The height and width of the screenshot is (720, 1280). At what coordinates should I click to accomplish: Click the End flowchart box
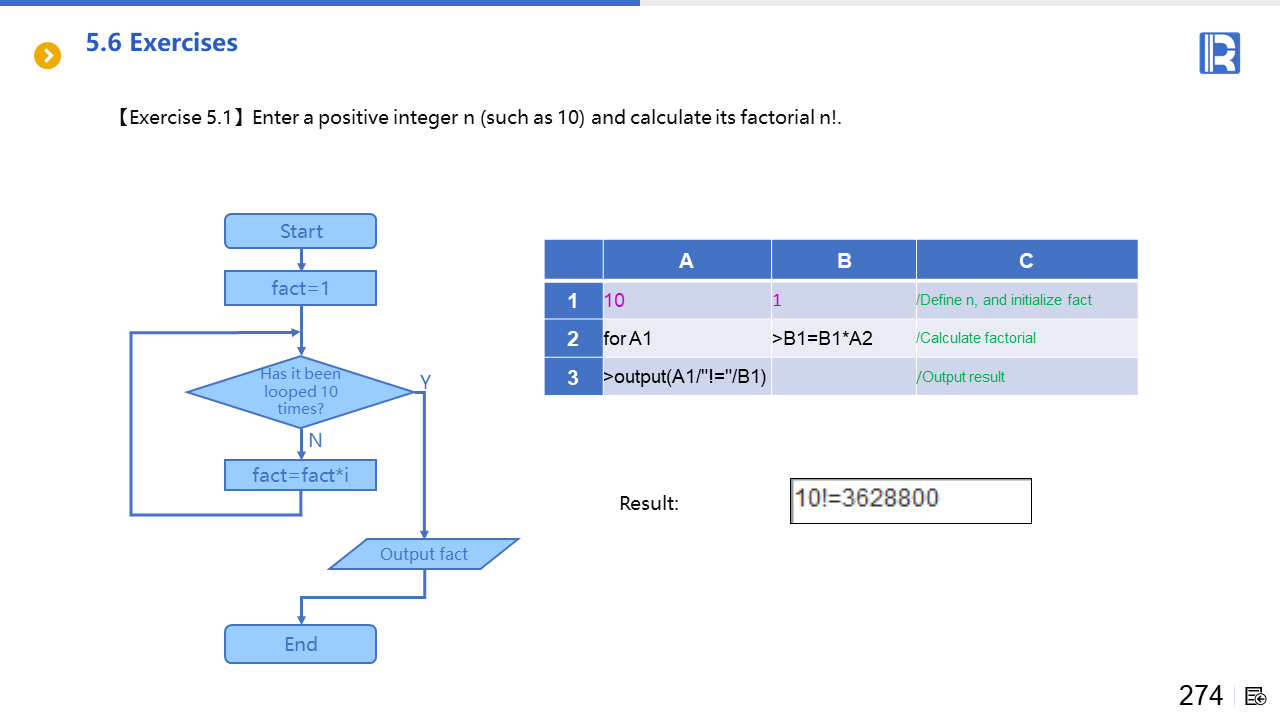point(300,644)
